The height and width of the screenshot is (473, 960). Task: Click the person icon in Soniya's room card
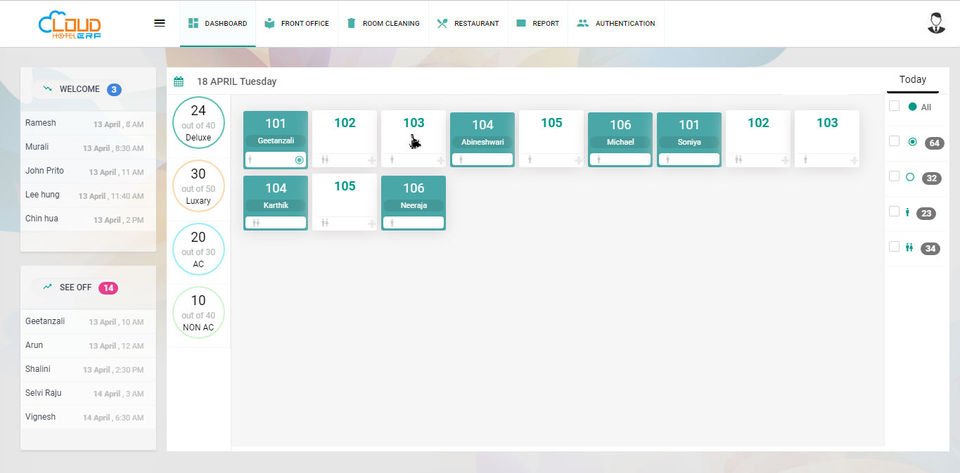coord(667,160)
